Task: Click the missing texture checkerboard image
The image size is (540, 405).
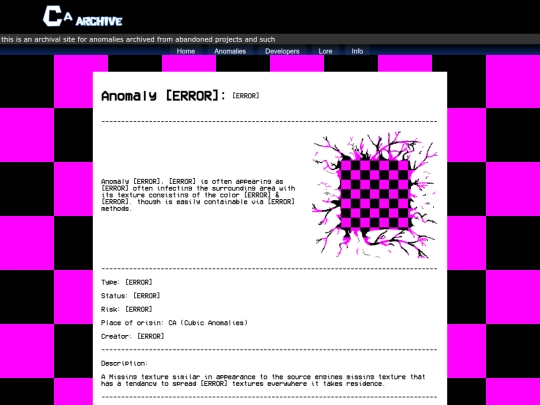Action: pyautogui.click(x=375, y=195)
